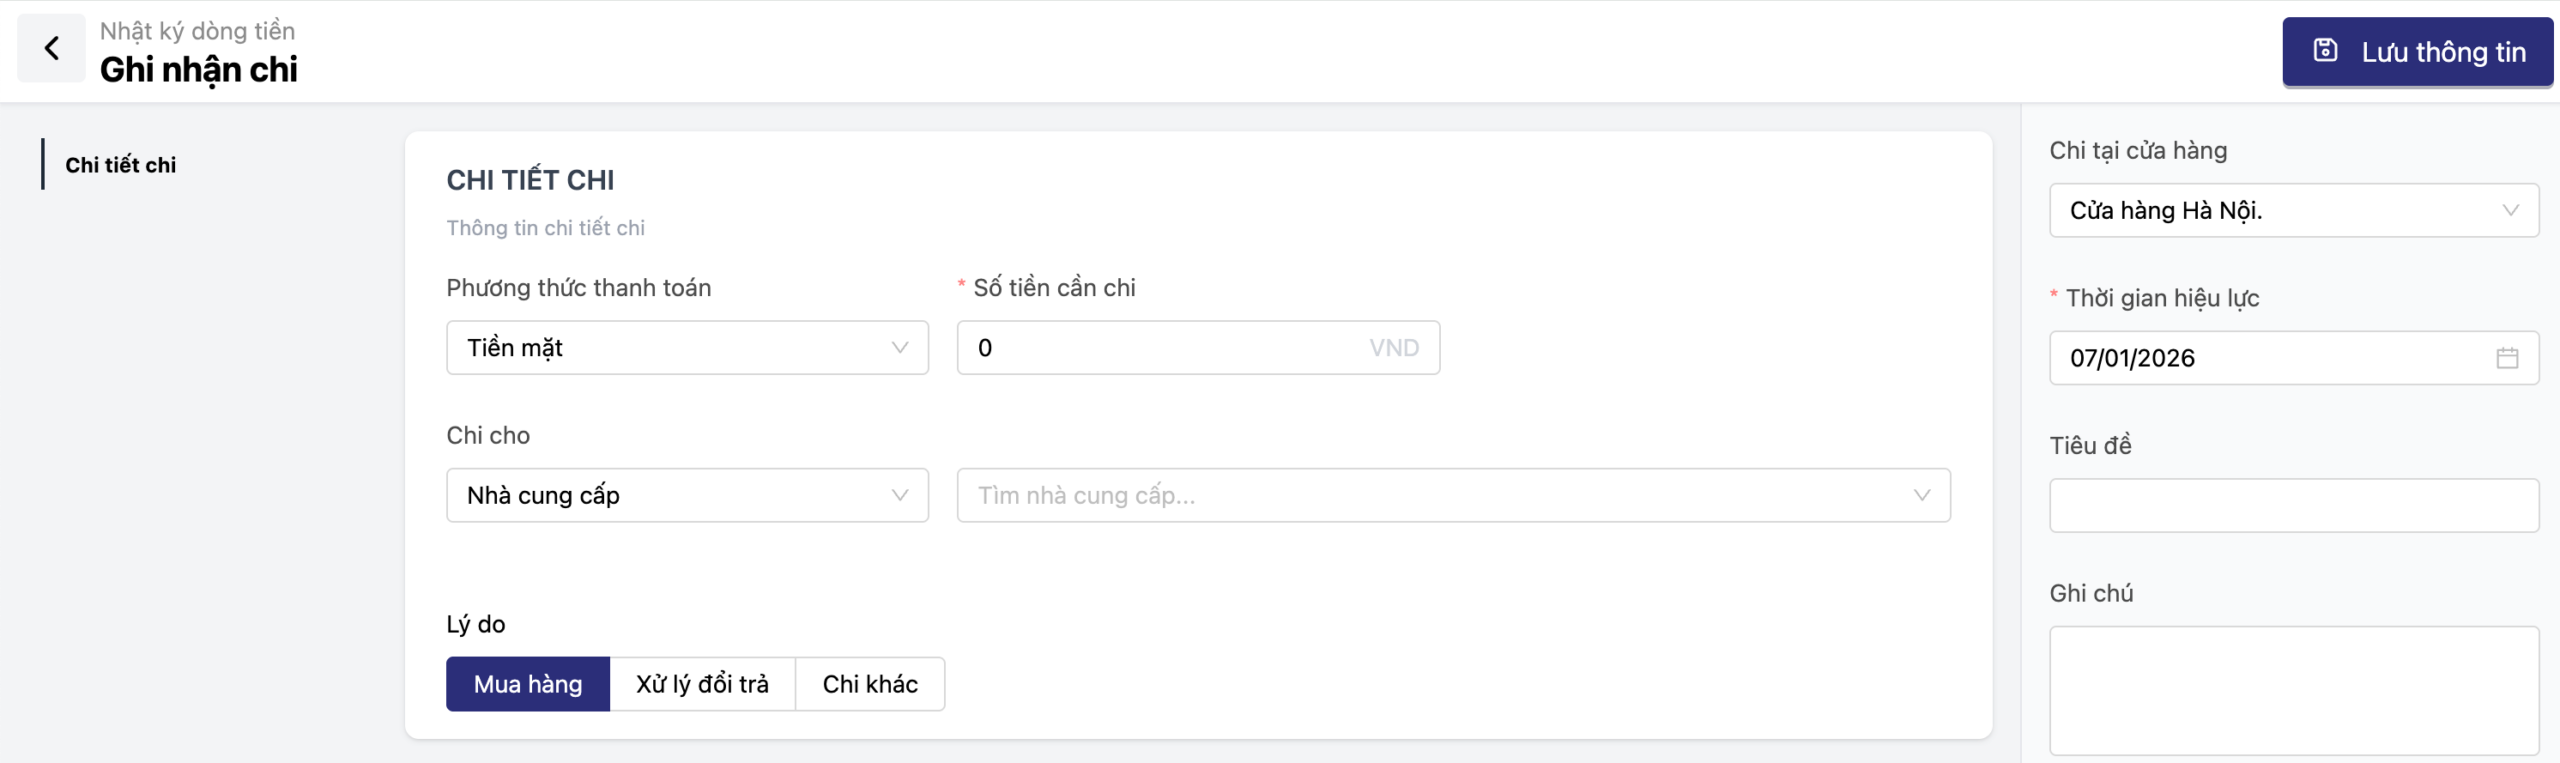Click into the Ghi chú text area

coord(2293,690)
